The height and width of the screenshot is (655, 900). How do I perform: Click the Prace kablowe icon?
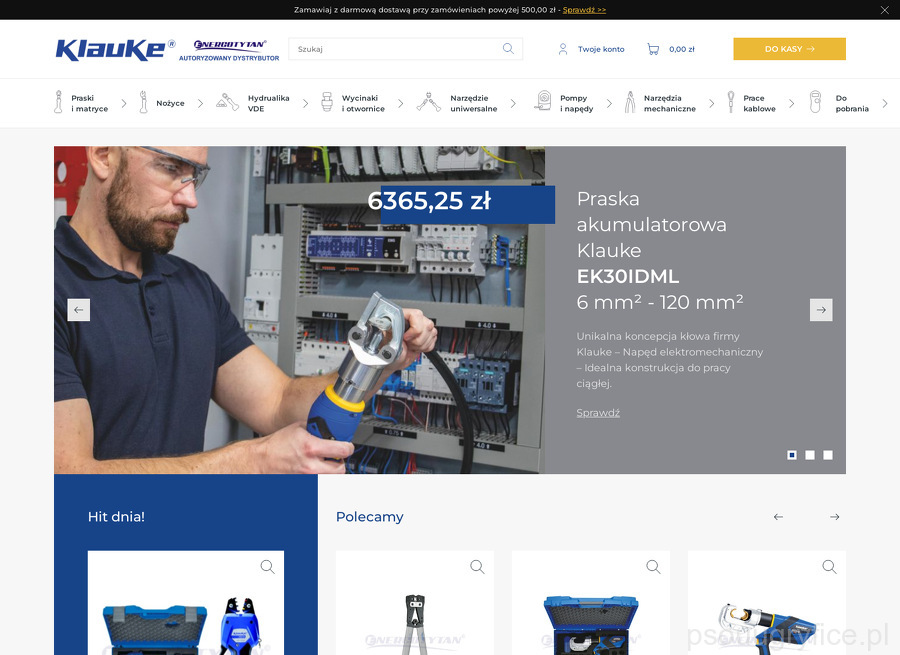[731, 102]
